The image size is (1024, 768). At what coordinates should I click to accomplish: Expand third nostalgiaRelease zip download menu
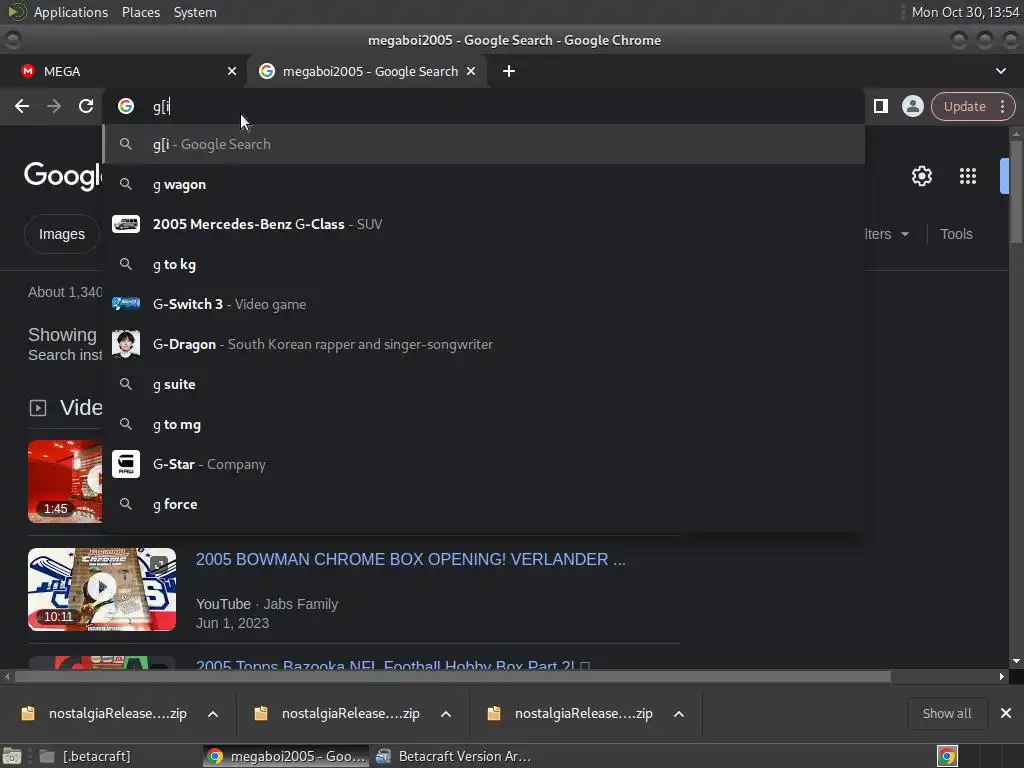[x=679, y=714]
